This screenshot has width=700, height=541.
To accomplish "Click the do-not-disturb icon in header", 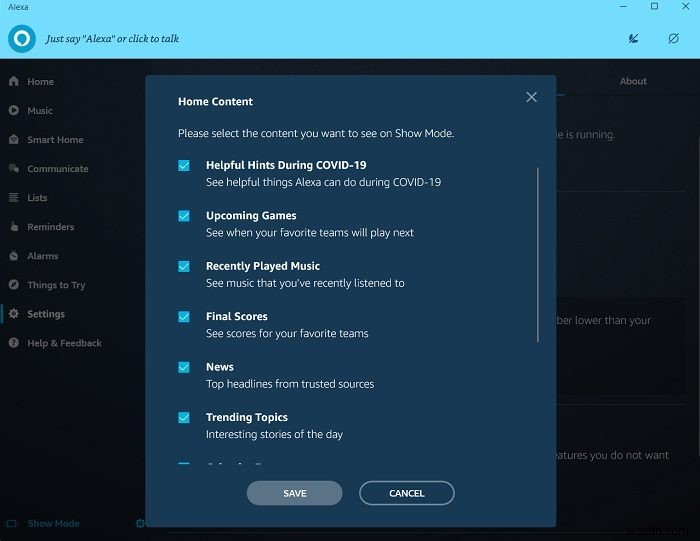I will coord(673,39).
